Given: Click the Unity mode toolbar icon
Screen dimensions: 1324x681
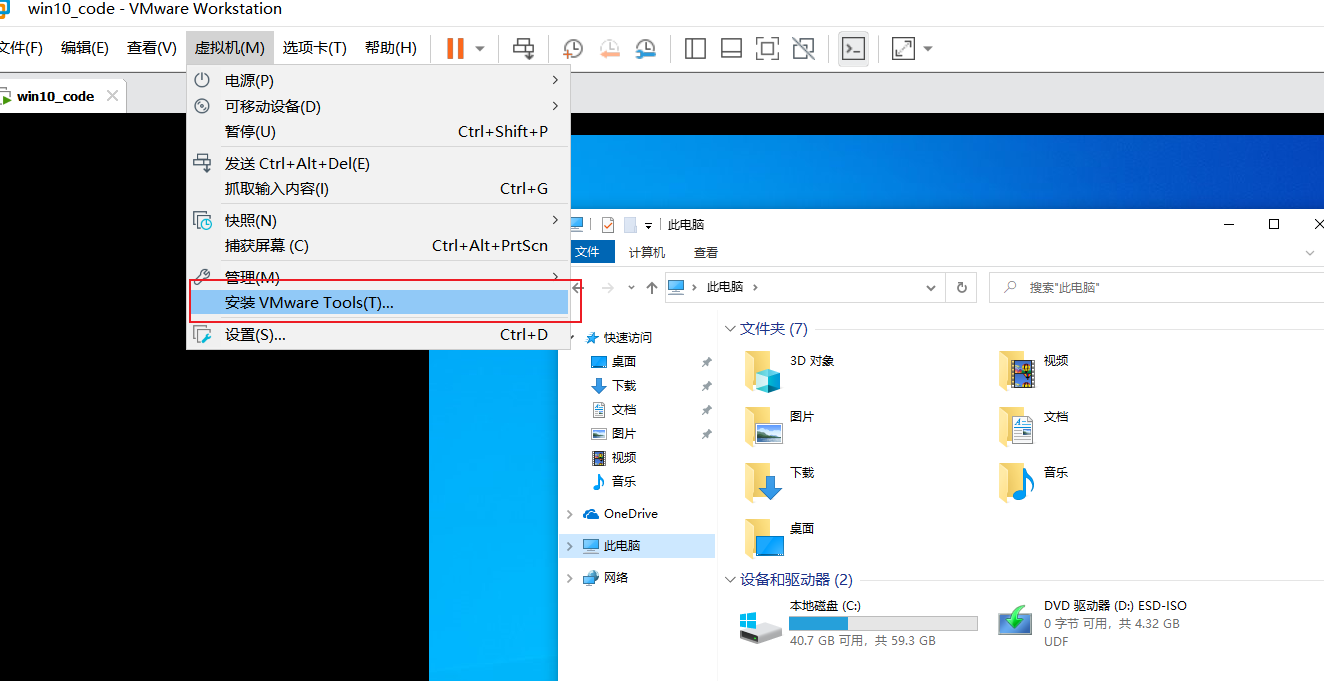Looking at the screenshot, I should tap(803, 48).
